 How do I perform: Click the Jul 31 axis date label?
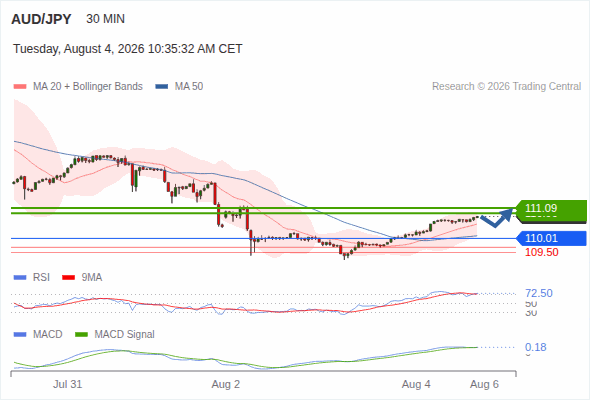pos(67,385)
